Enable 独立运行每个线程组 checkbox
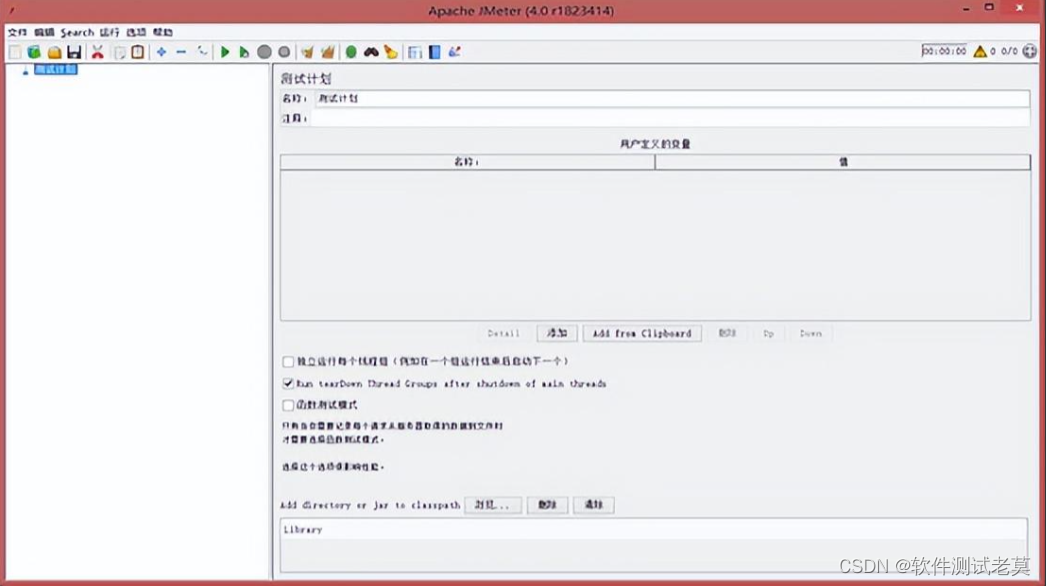The width and height of the screenshot is (1046, 586). pos(288,362)
